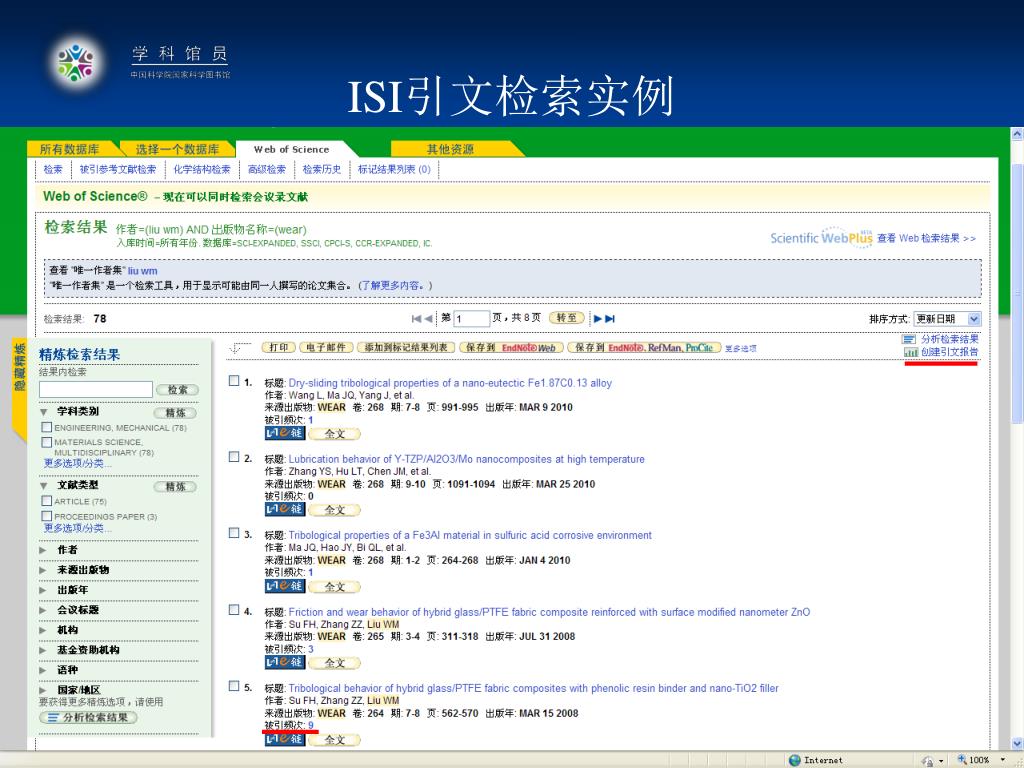Image resolution: width=1024 pixels, height=768 pixels.
Task: Click the zoom magnifier 100% in status bar
Action: pyautogui.click(x=962, y=760)
